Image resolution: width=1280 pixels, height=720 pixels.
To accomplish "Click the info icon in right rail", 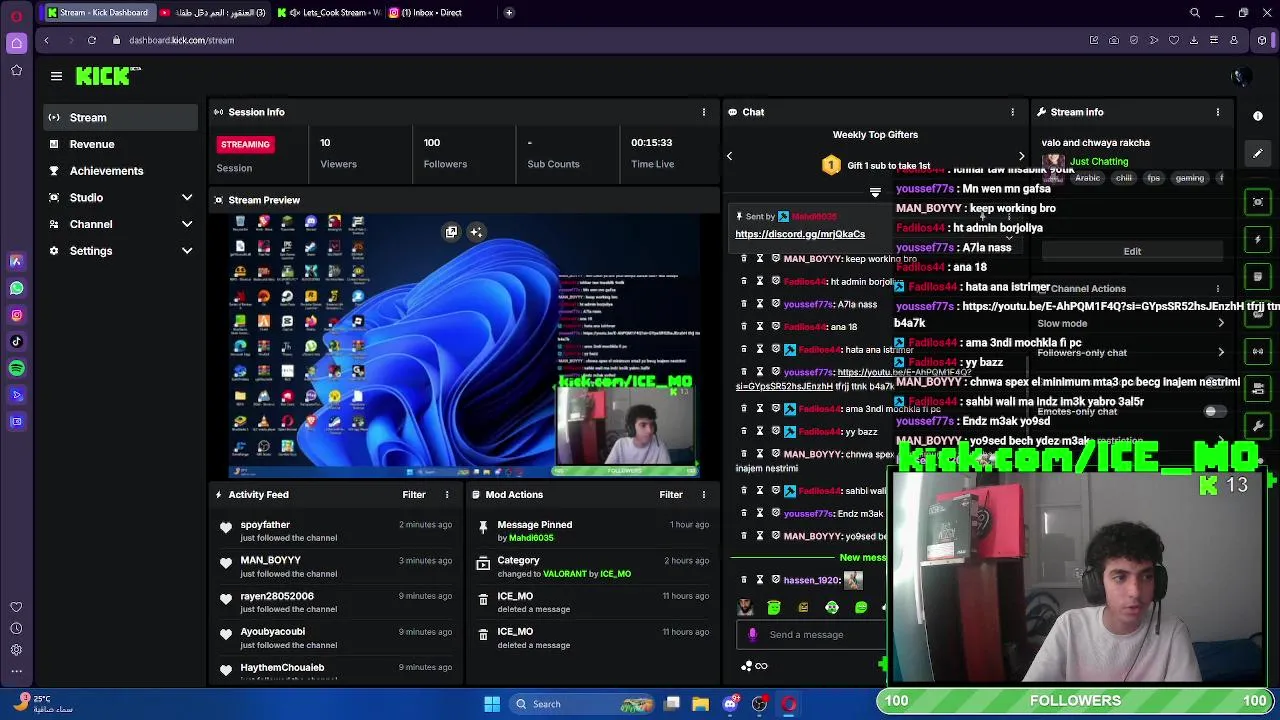I will point(1258,116).
